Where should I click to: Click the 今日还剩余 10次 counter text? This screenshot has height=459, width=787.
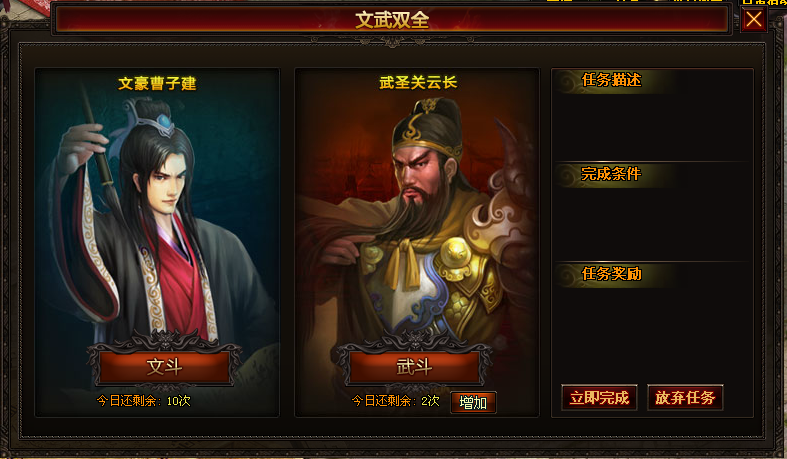point(144,401)
